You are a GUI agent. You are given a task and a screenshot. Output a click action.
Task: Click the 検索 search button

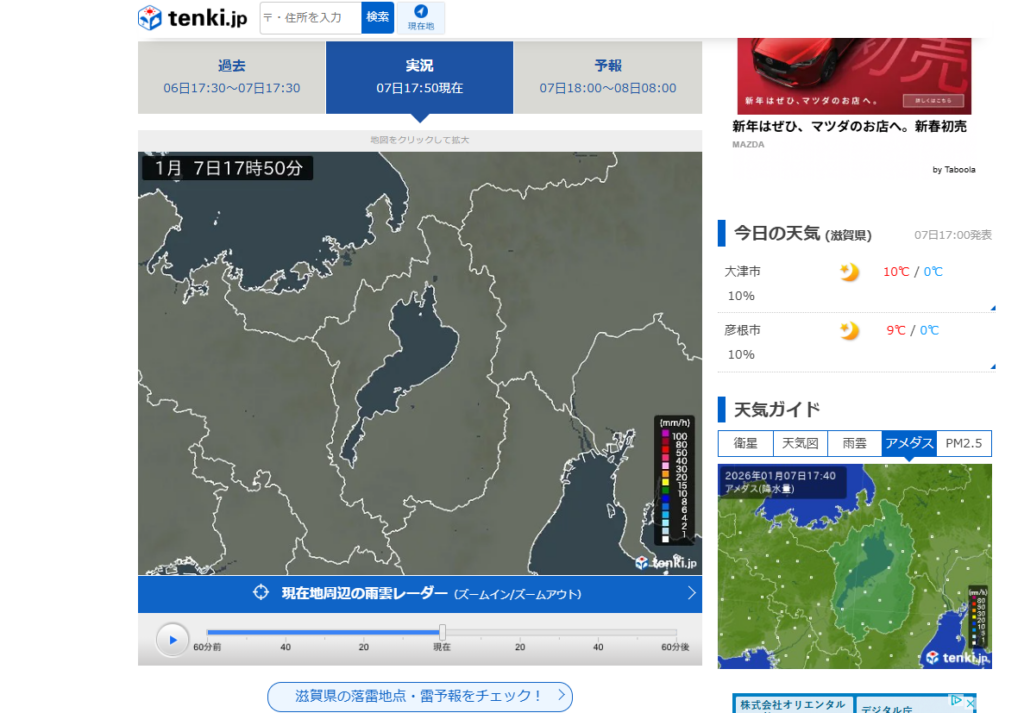[377, 17]
